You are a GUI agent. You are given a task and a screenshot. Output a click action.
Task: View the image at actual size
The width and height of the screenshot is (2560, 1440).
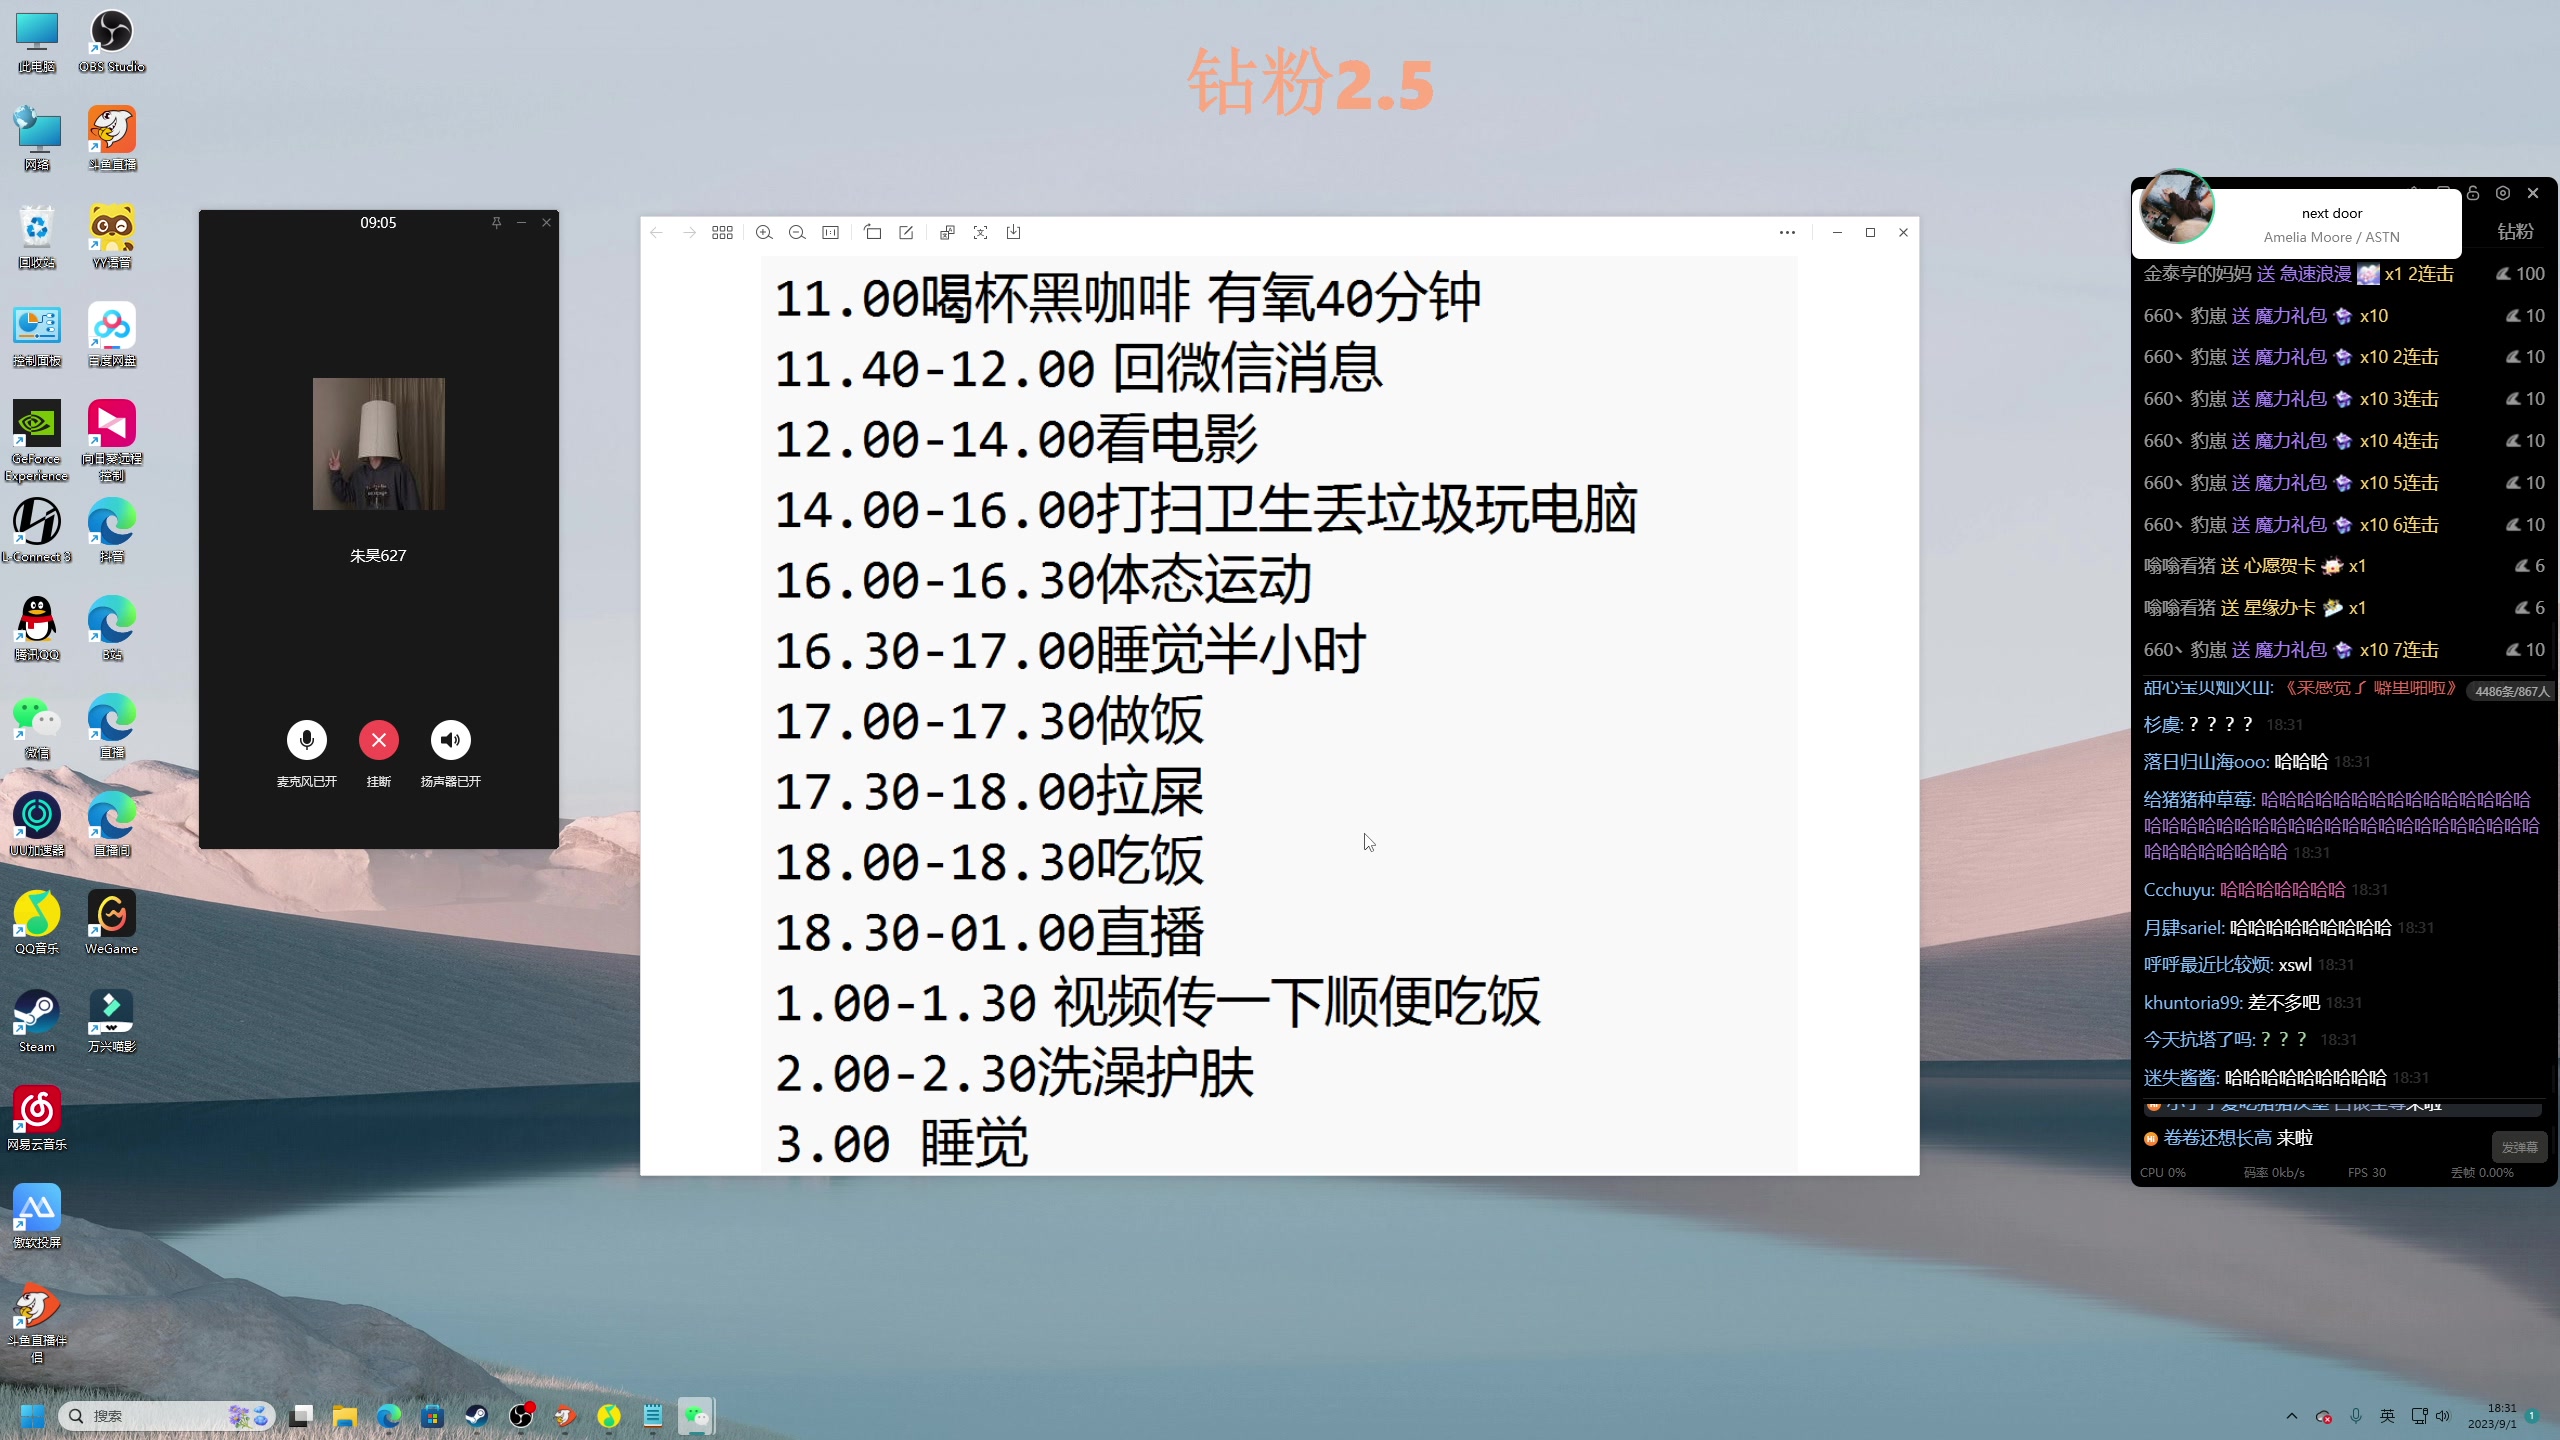tap(829, 232)
